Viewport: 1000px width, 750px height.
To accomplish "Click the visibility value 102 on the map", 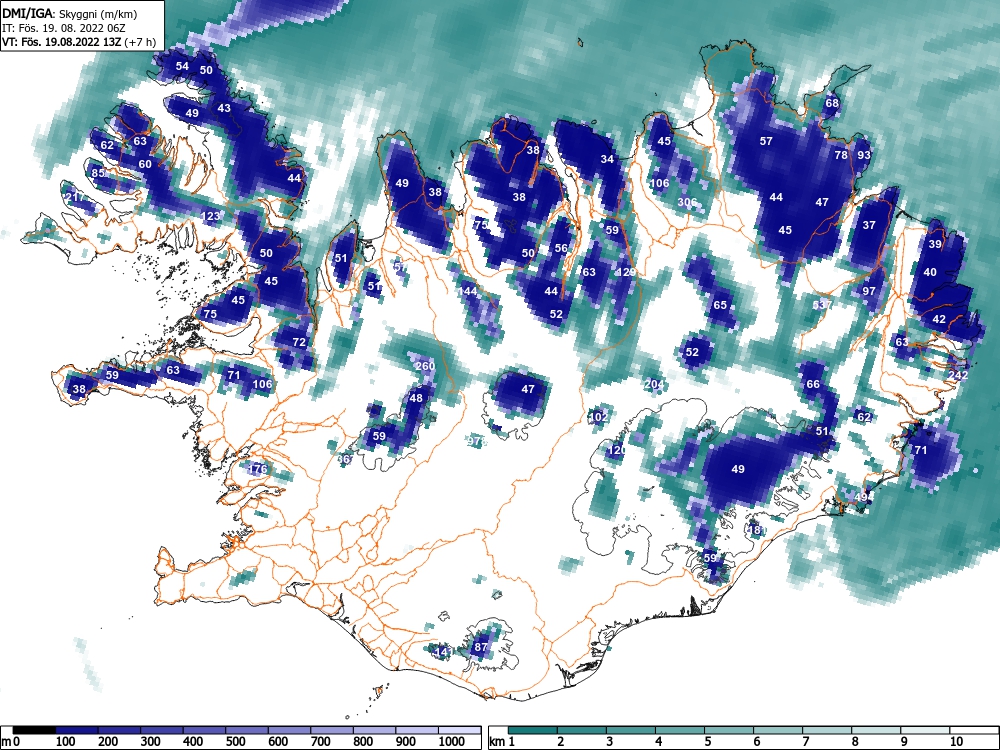I will point(598,417).
